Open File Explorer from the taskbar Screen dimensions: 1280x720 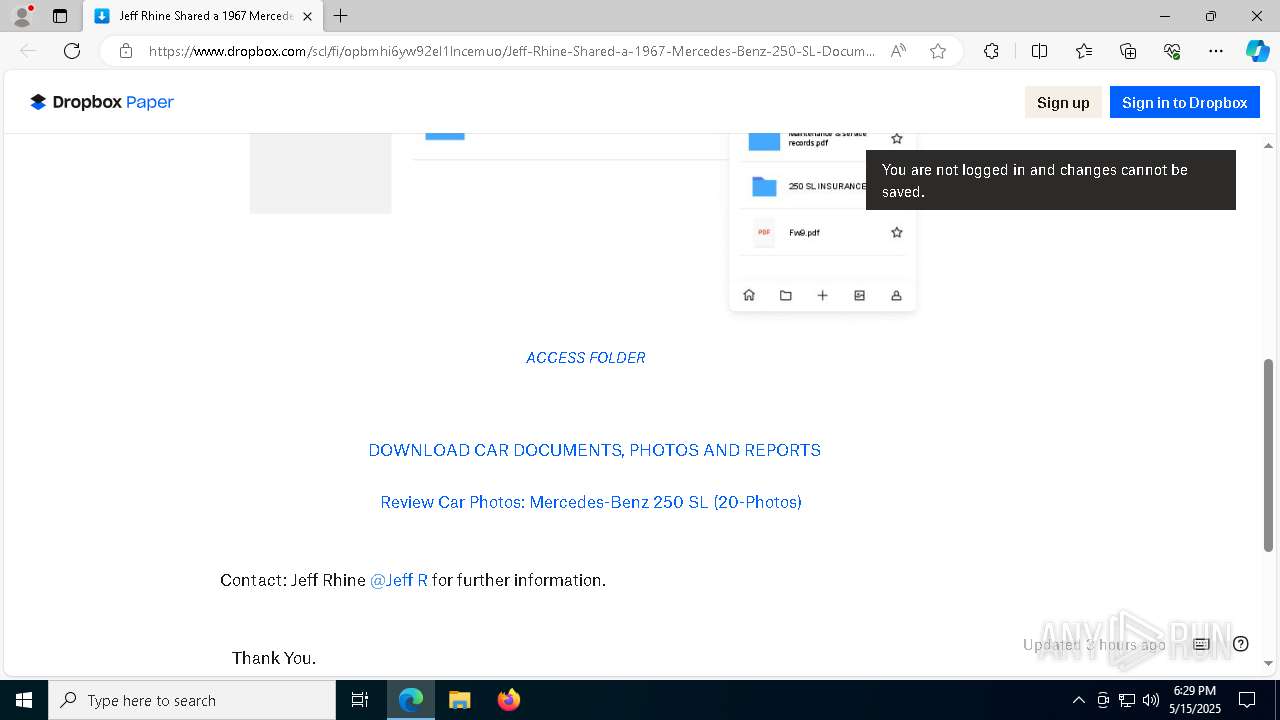pyautogui.click(x=459, y=700)
